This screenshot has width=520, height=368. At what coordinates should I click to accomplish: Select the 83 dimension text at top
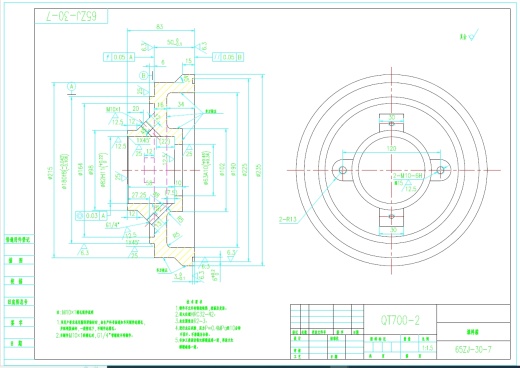click(160, 26)
